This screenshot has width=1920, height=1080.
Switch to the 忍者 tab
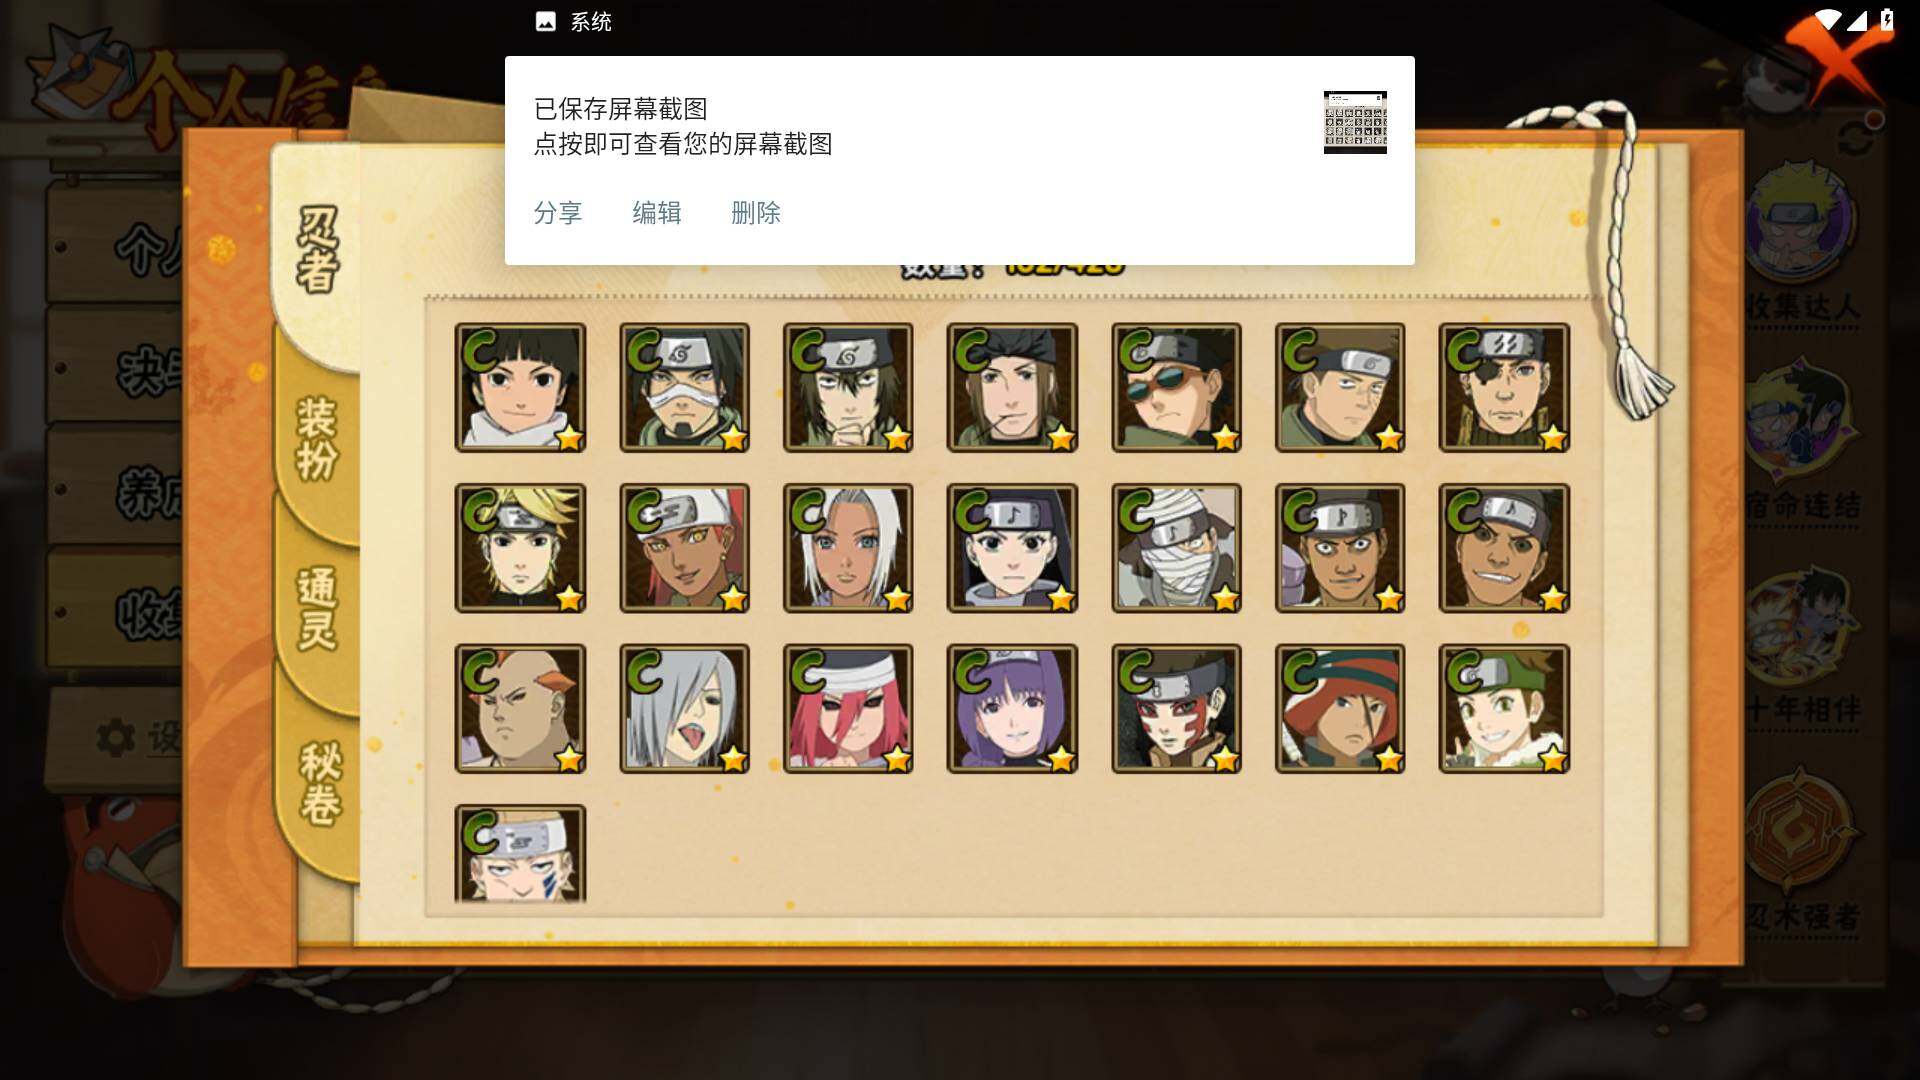(318, 250)
